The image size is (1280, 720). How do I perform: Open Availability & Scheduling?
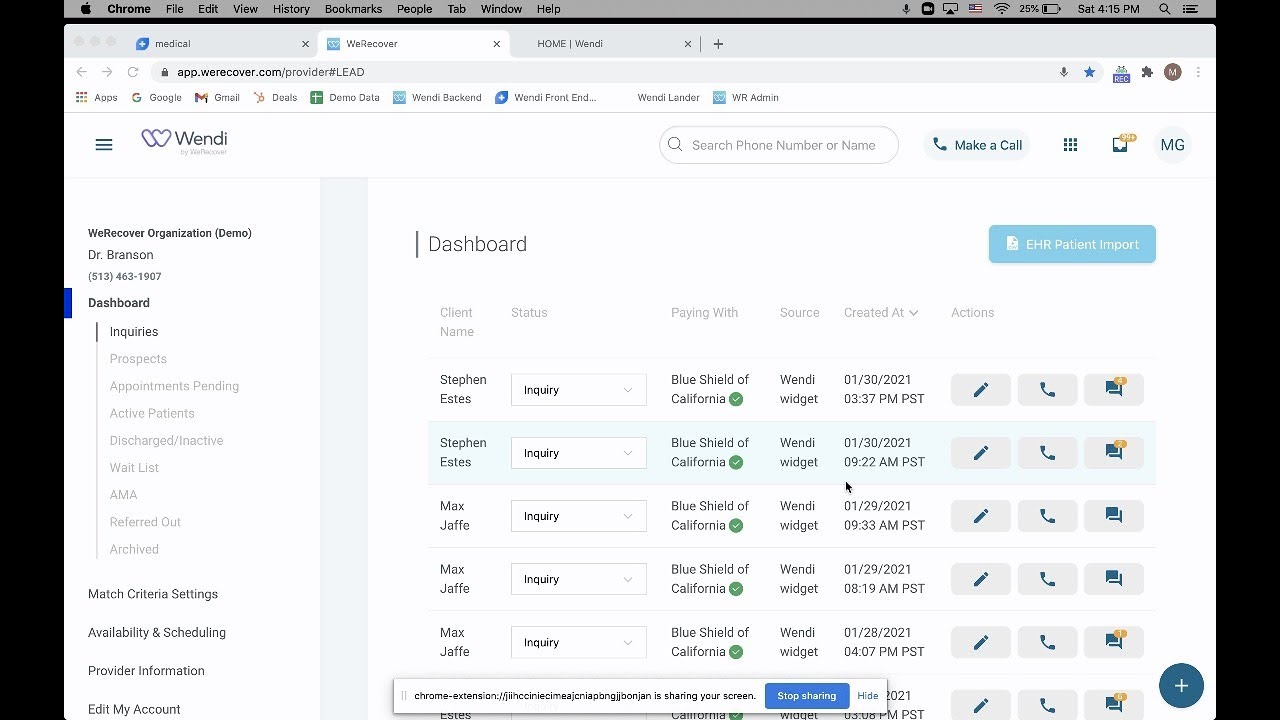coord(157,632)
